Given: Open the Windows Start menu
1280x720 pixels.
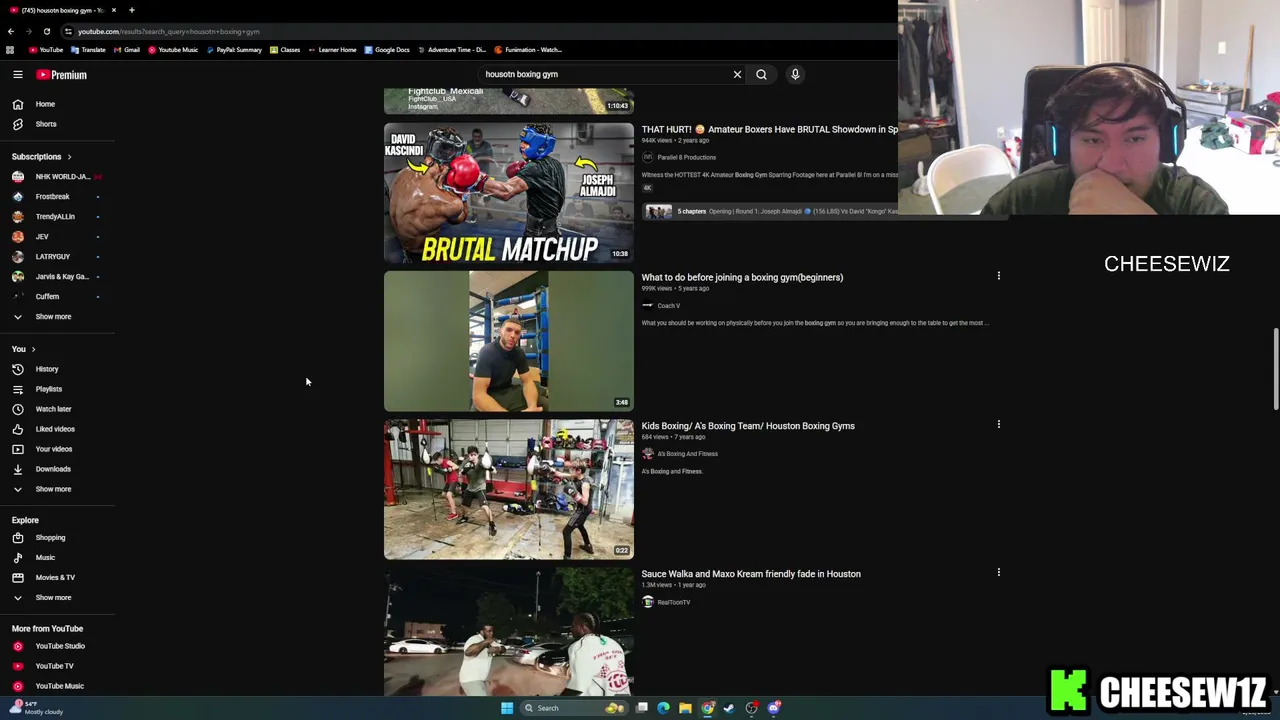Looking at the screenshot, I should tap(507, 708).
